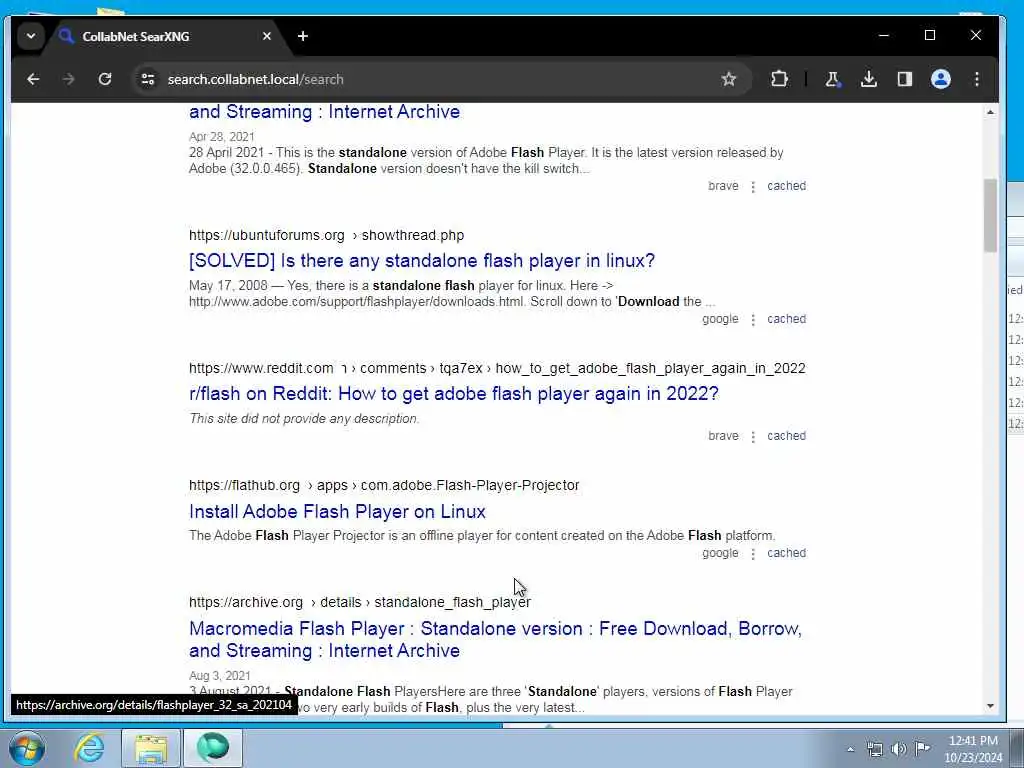Click 'brave' engine label on reddit result
The image size is (1024, 768).
click(x=723, y=436)
